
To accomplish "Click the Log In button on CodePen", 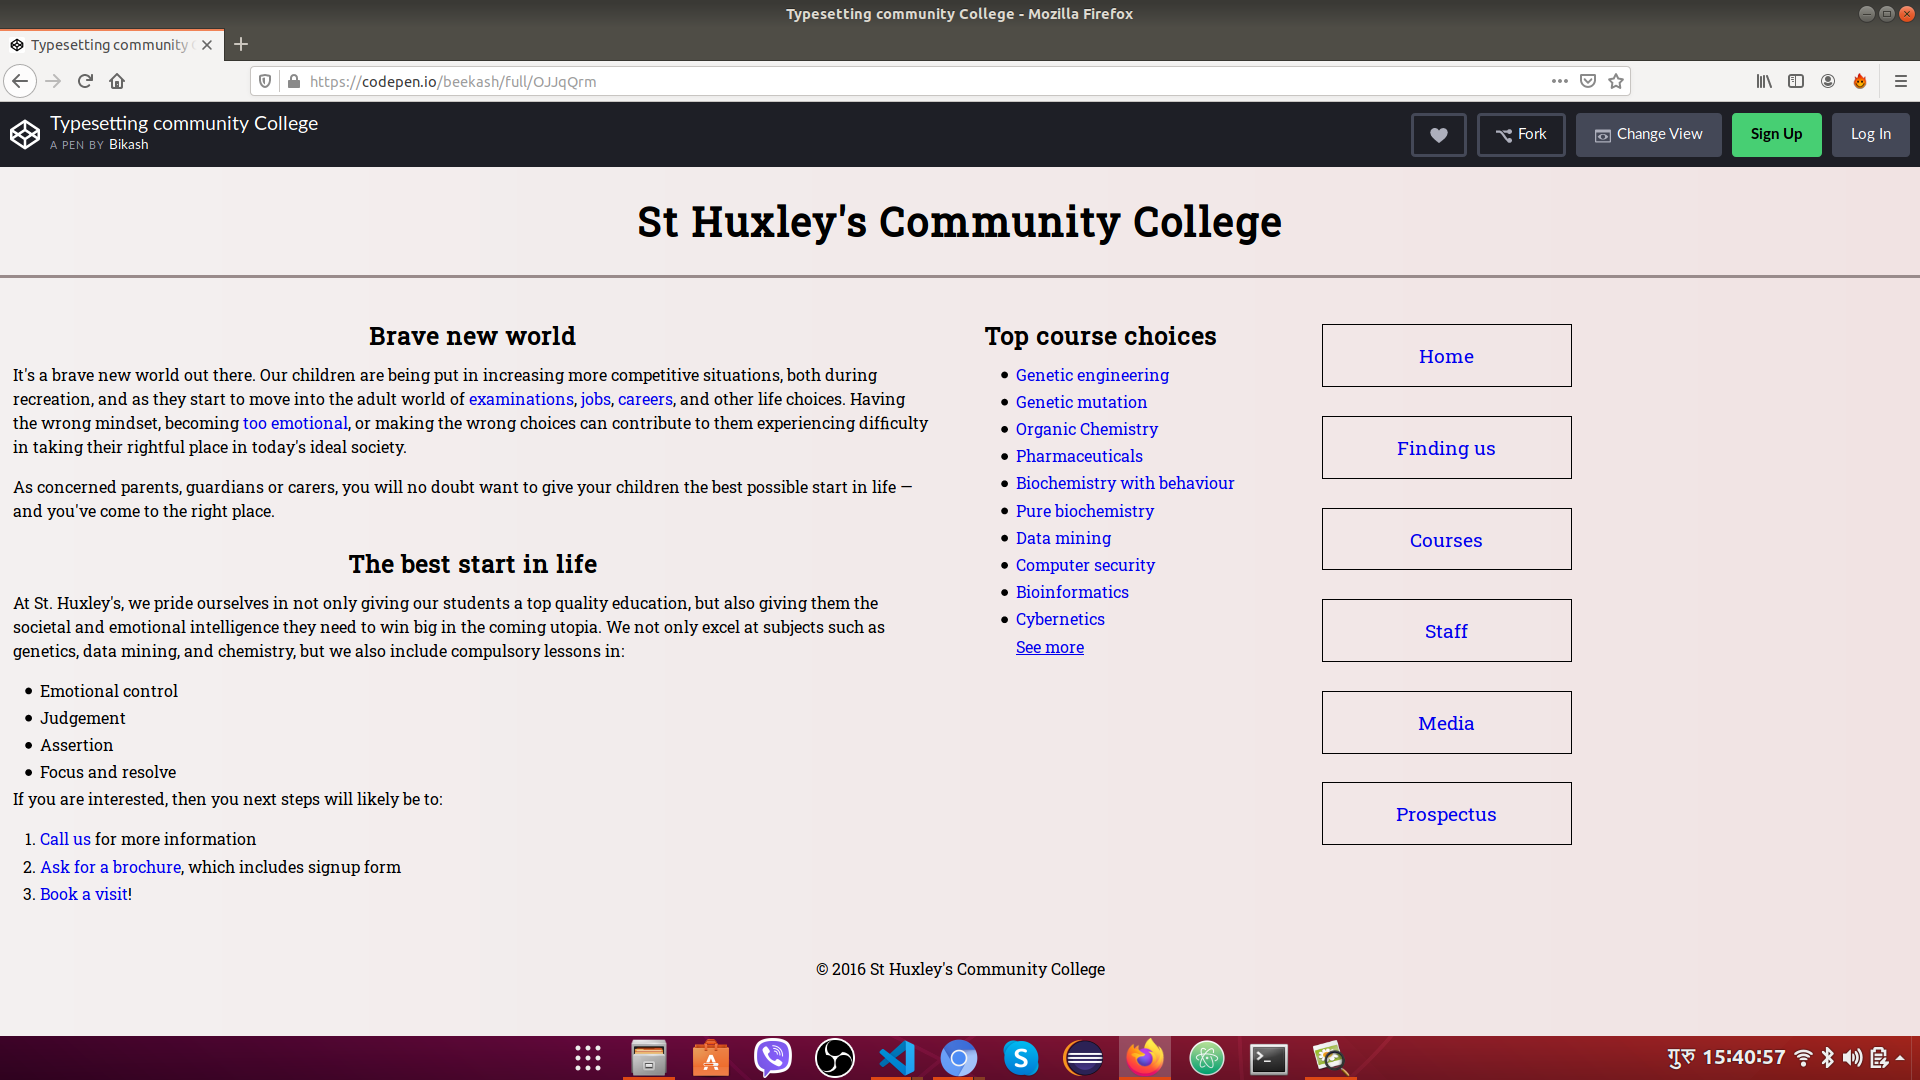I will [1870, 135].
